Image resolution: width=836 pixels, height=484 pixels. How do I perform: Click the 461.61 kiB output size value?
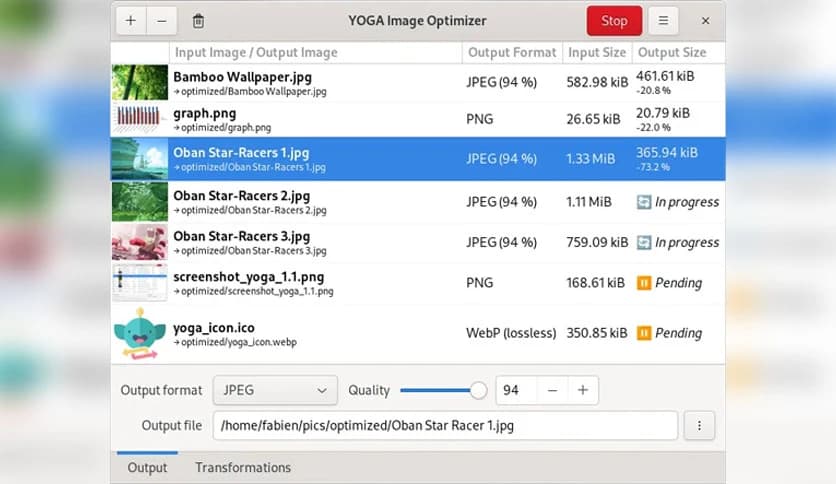click(x=665, y=76)
